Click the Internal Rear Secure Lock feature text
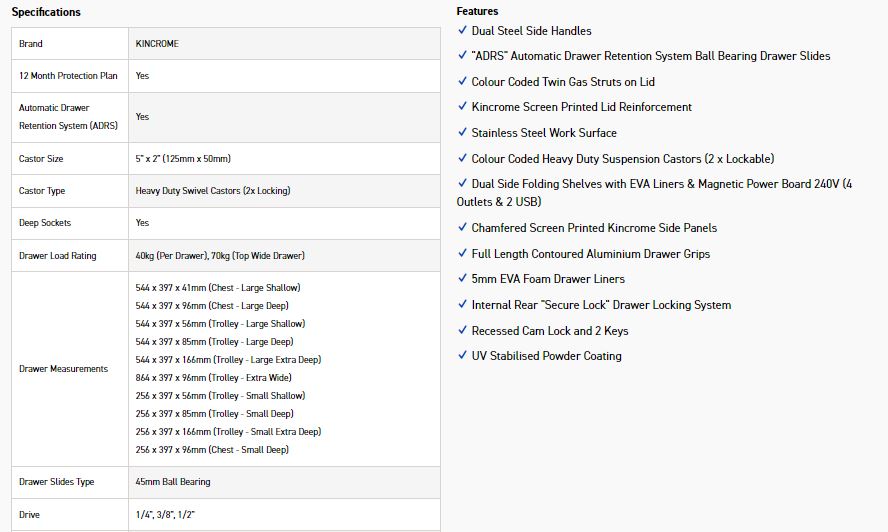 pyautogui.click(x=601, y=305)
